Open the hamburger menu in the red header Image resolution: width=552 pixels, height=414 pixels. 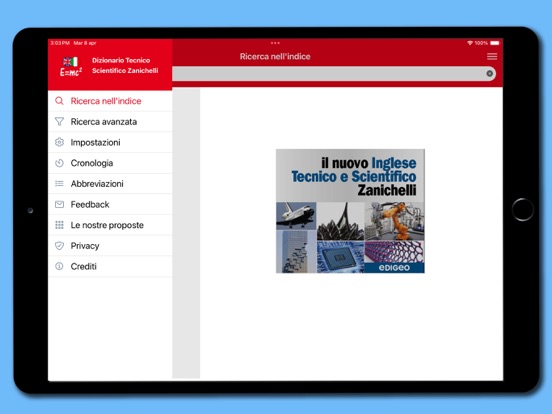492,57
